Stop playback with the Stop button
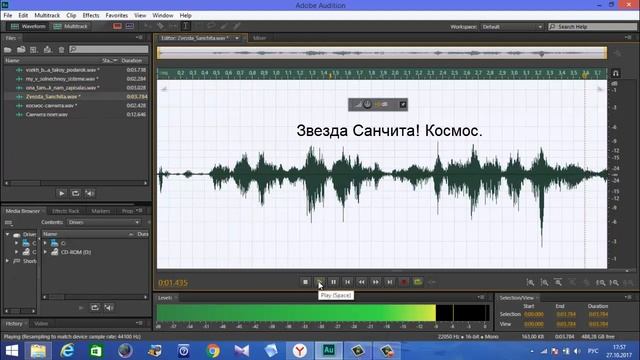Viewport: 640px width, 360px height. 305,282
